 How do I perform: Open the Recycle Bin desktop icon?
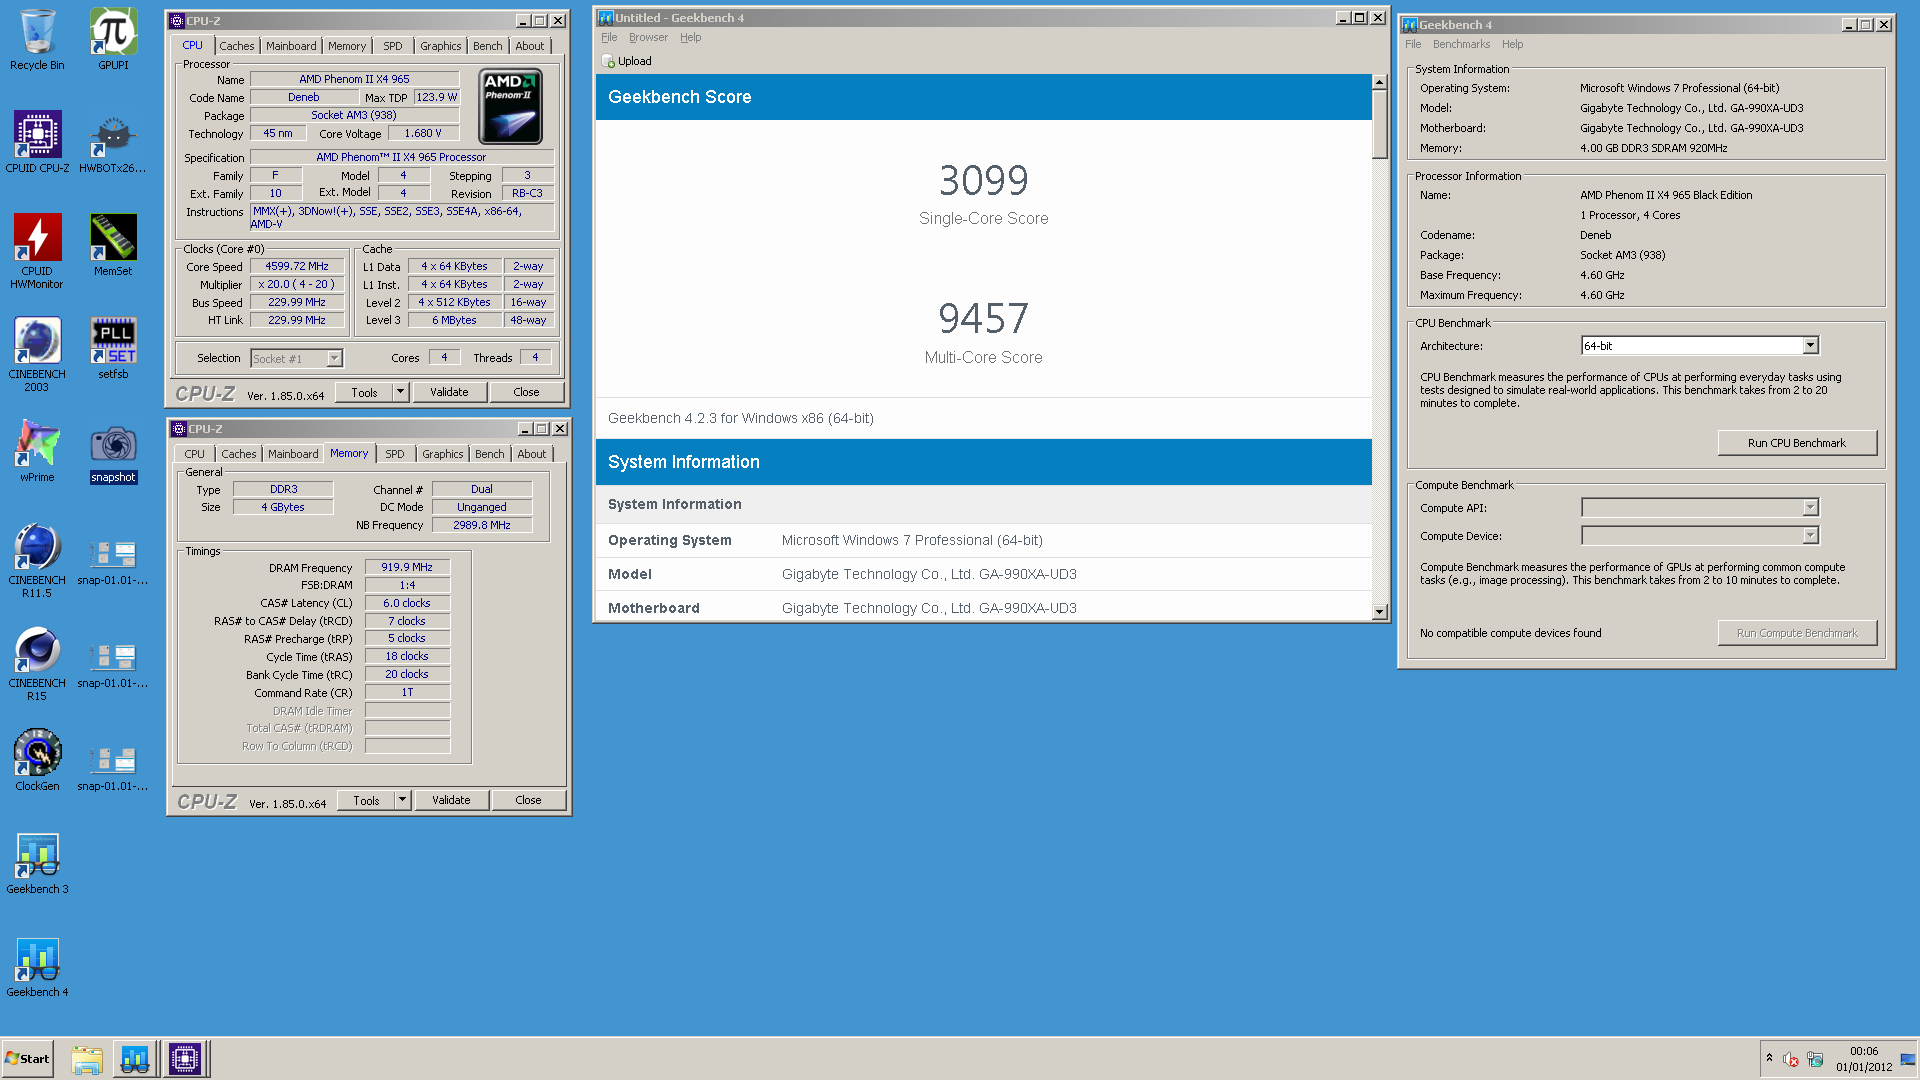pyautogui.click(x=37, y=40)
